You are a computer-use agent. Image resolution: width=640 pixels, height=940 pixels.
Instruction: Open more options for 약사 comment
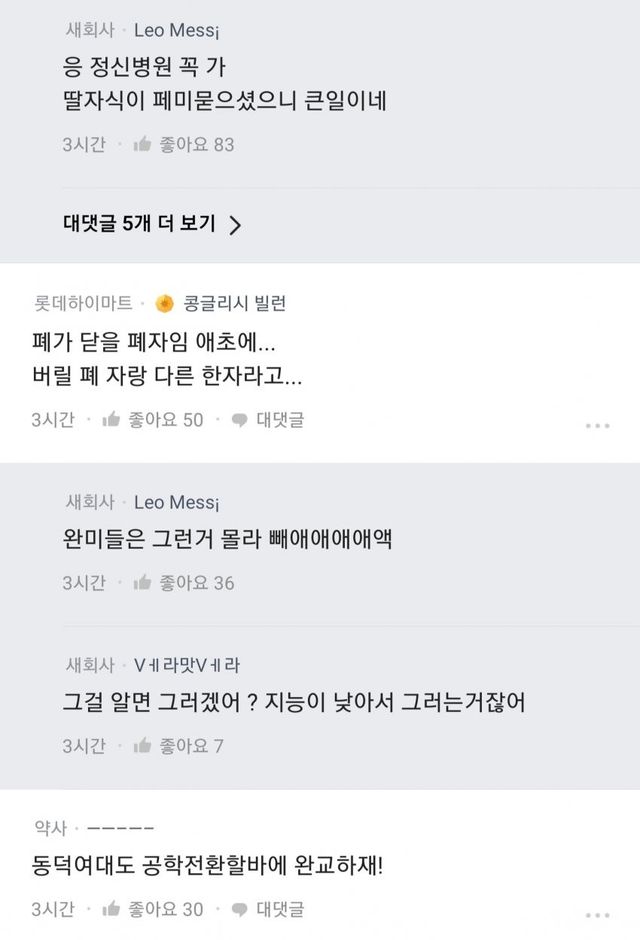[597, 916]
